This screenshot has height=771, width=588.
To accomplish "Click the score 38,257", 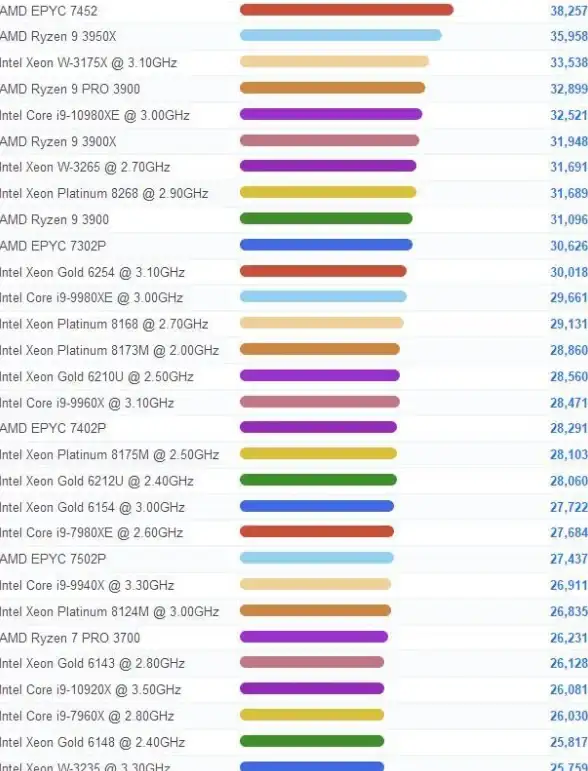I will 569,10.
